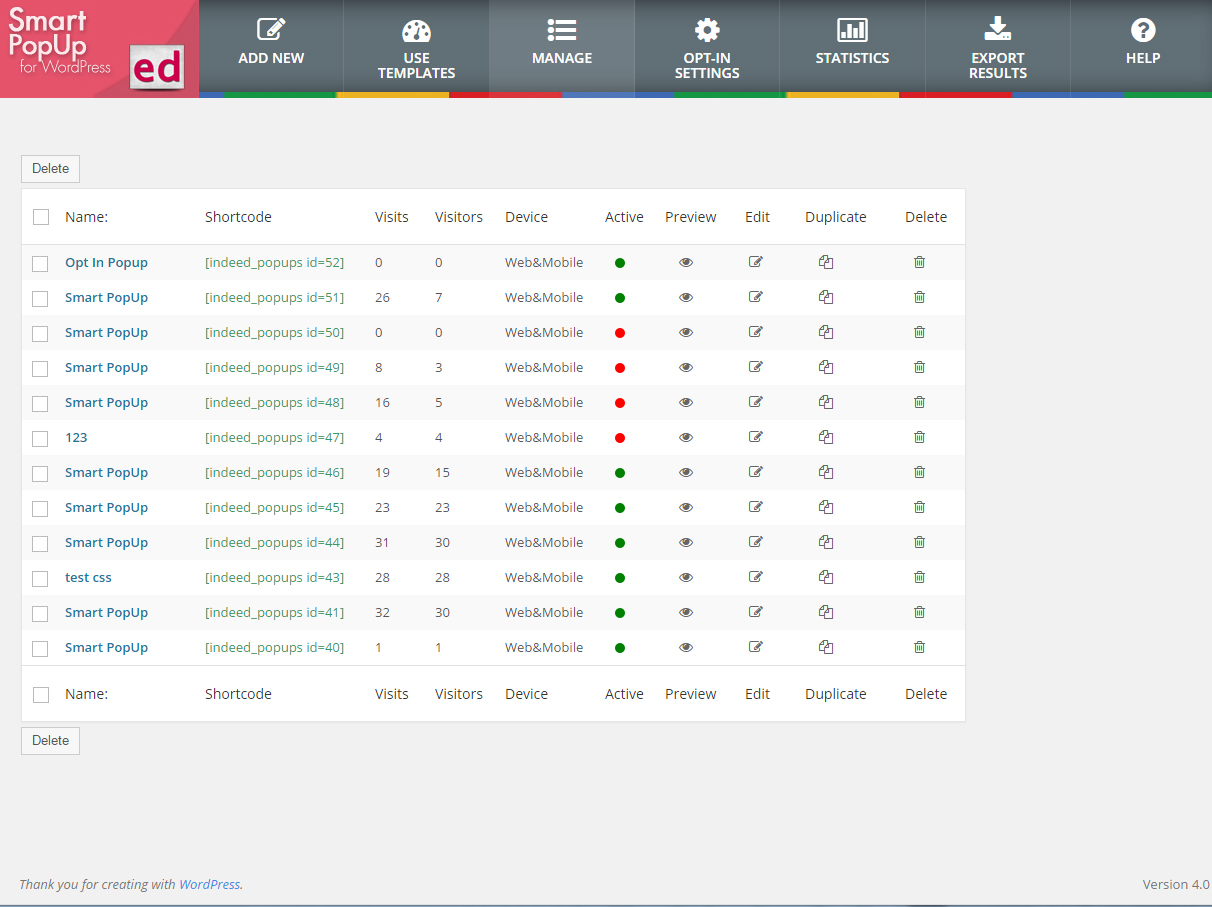Open the Use Templates section
Viewport: 1212px width, 907px height.
click(x=416, y=48)
